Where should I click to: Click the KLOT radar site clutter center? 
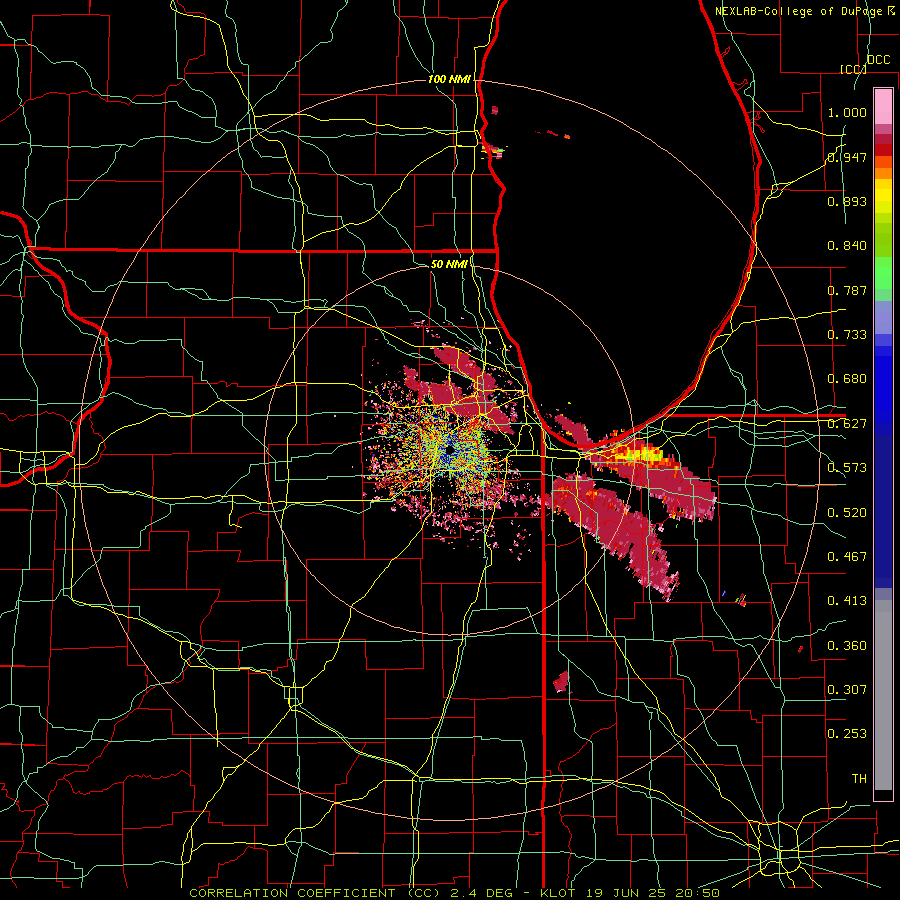click(449, 452)
